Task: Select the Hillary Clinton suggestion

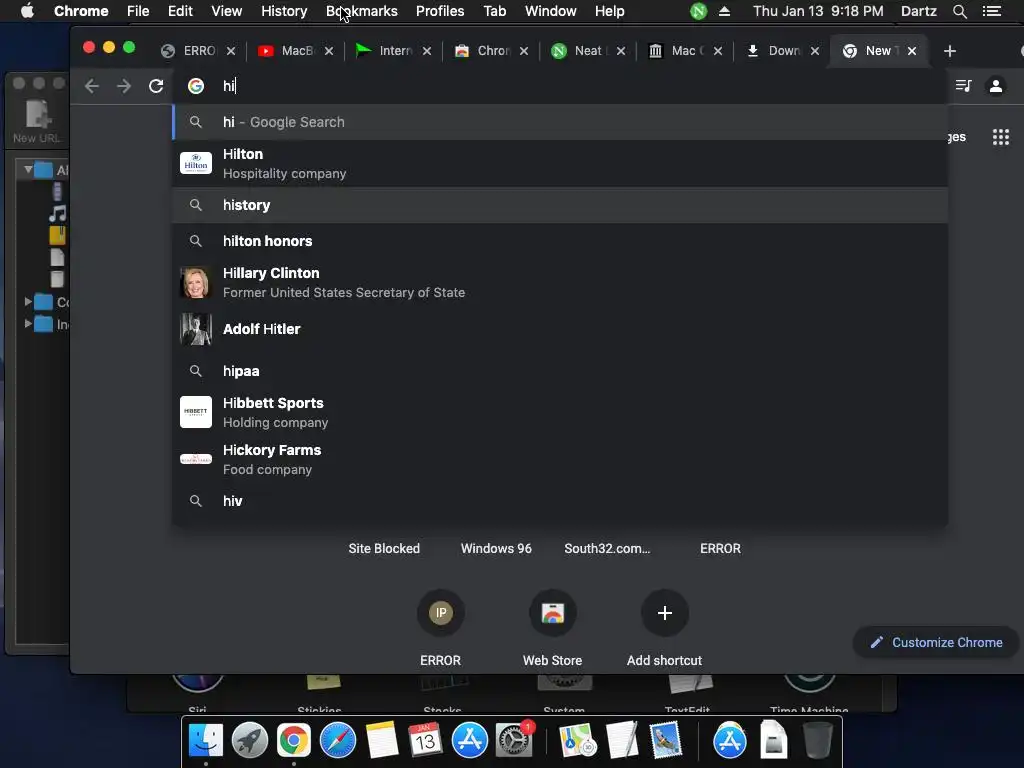Action: click(x=560, y=282)
